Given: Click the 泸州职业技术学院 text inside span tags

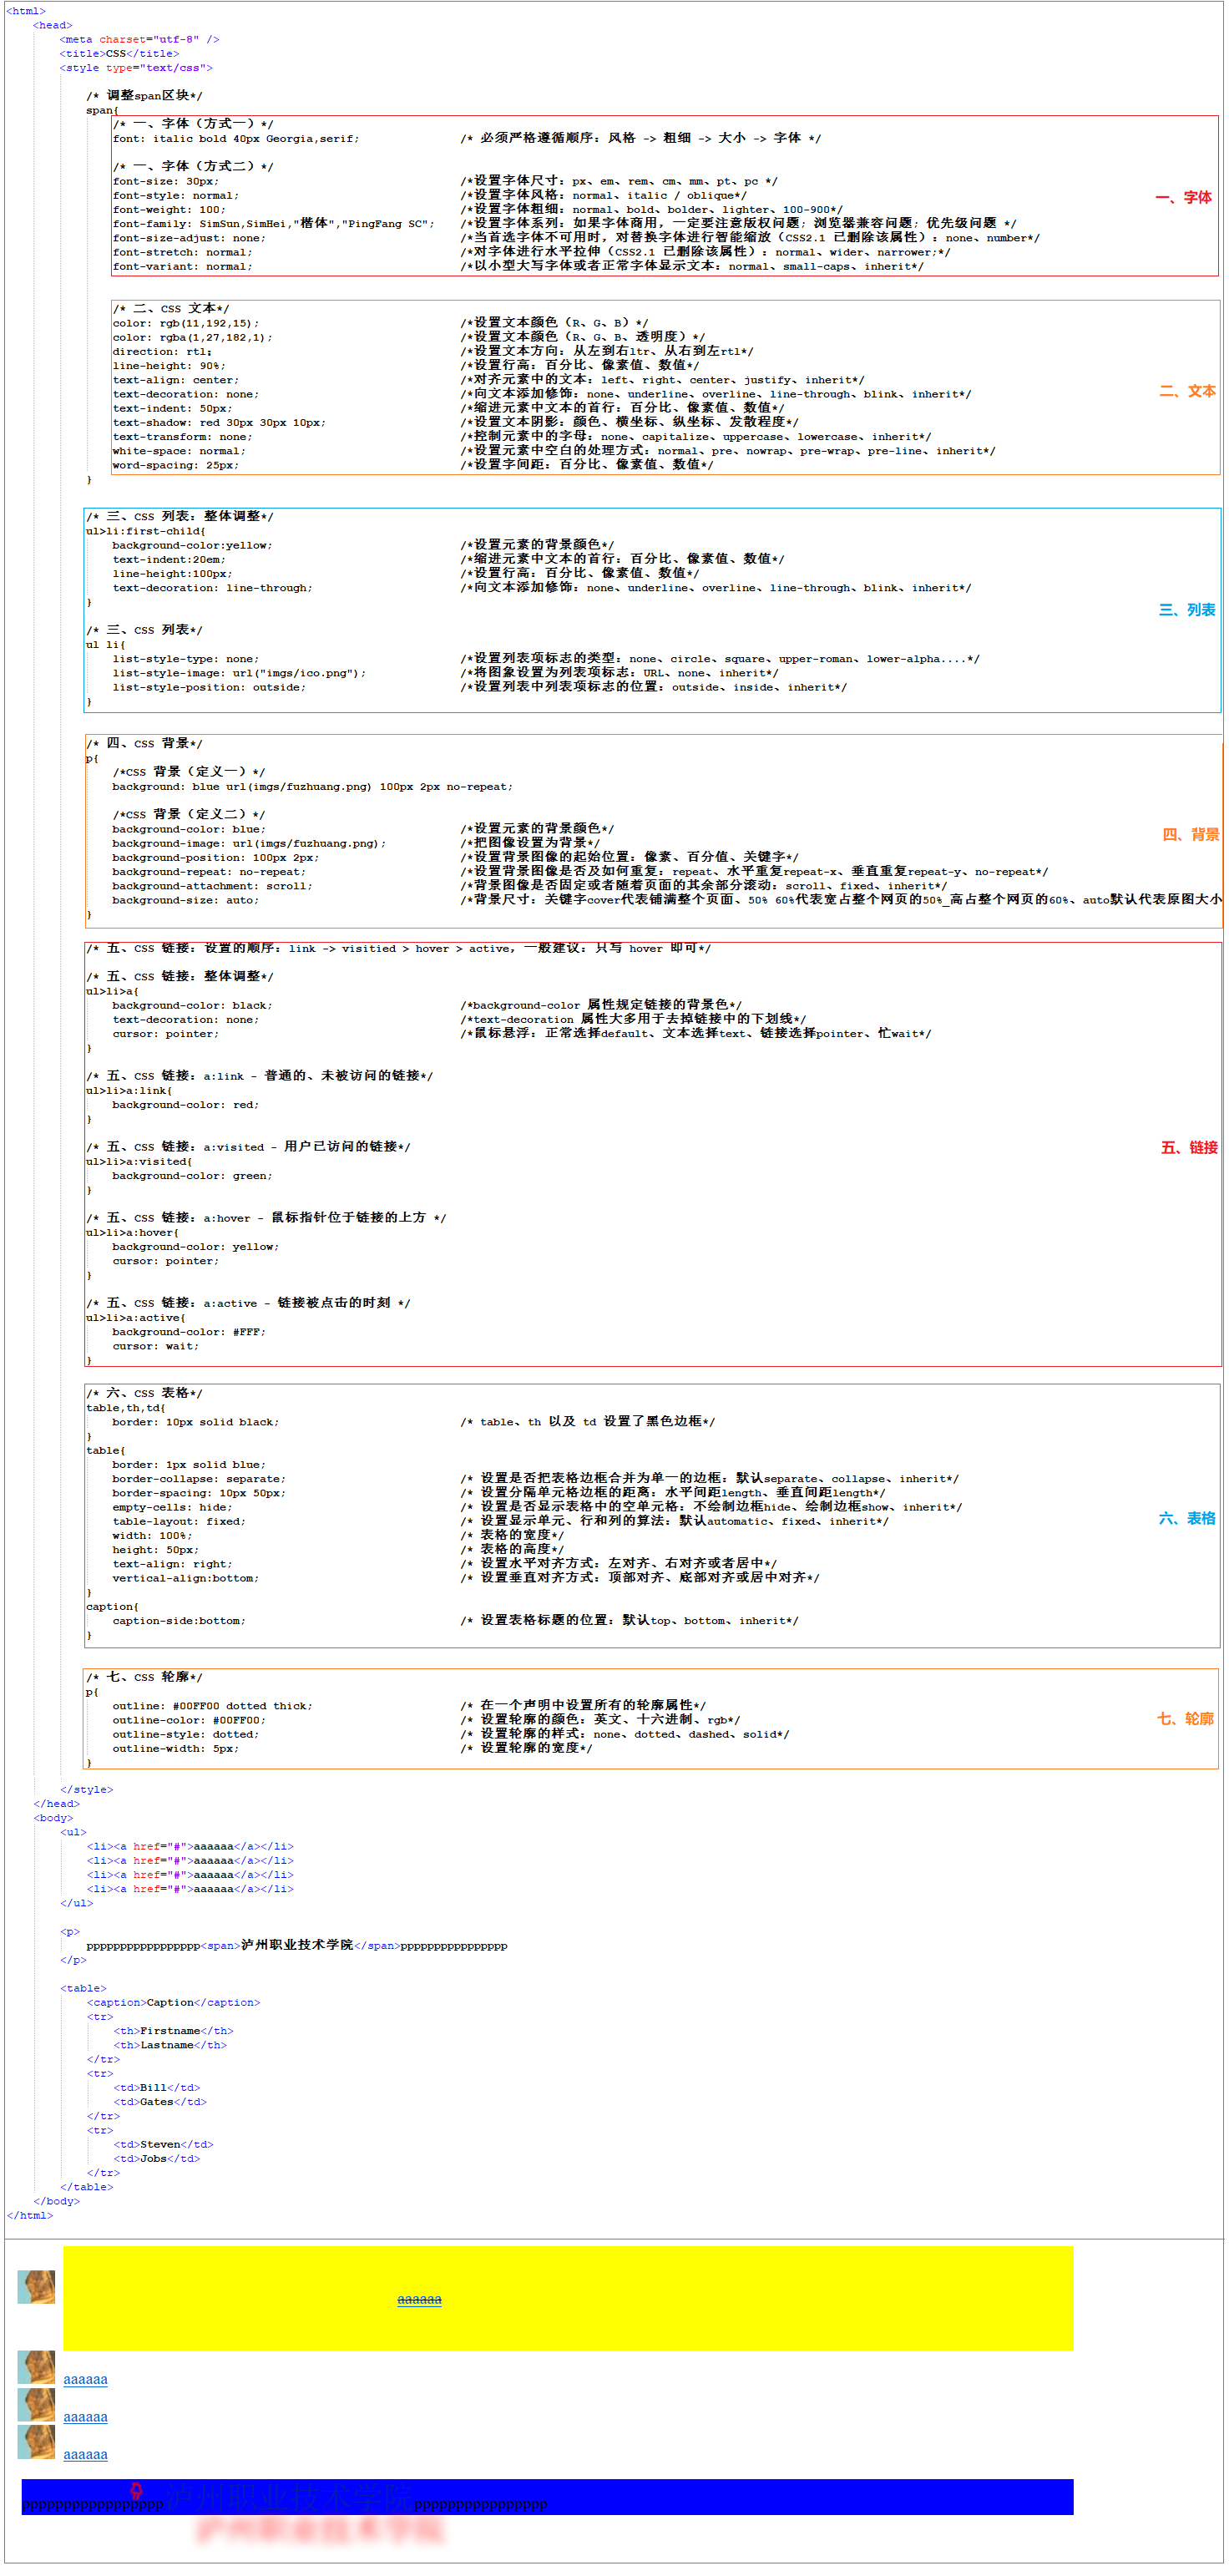Looking at the screenshot, I should coord(297,1946).
